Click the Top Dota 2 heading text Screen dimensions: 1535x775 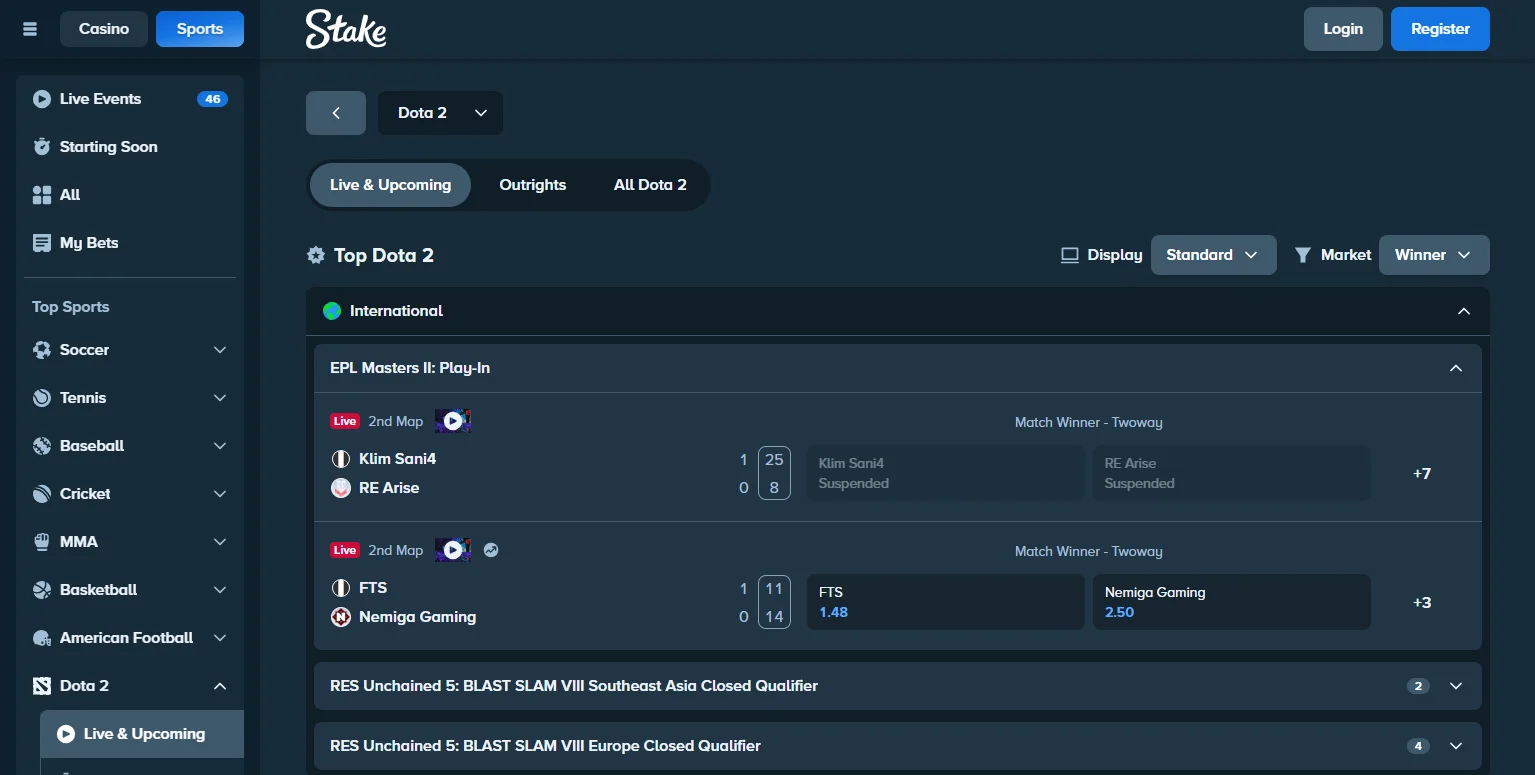click(384, 256)
